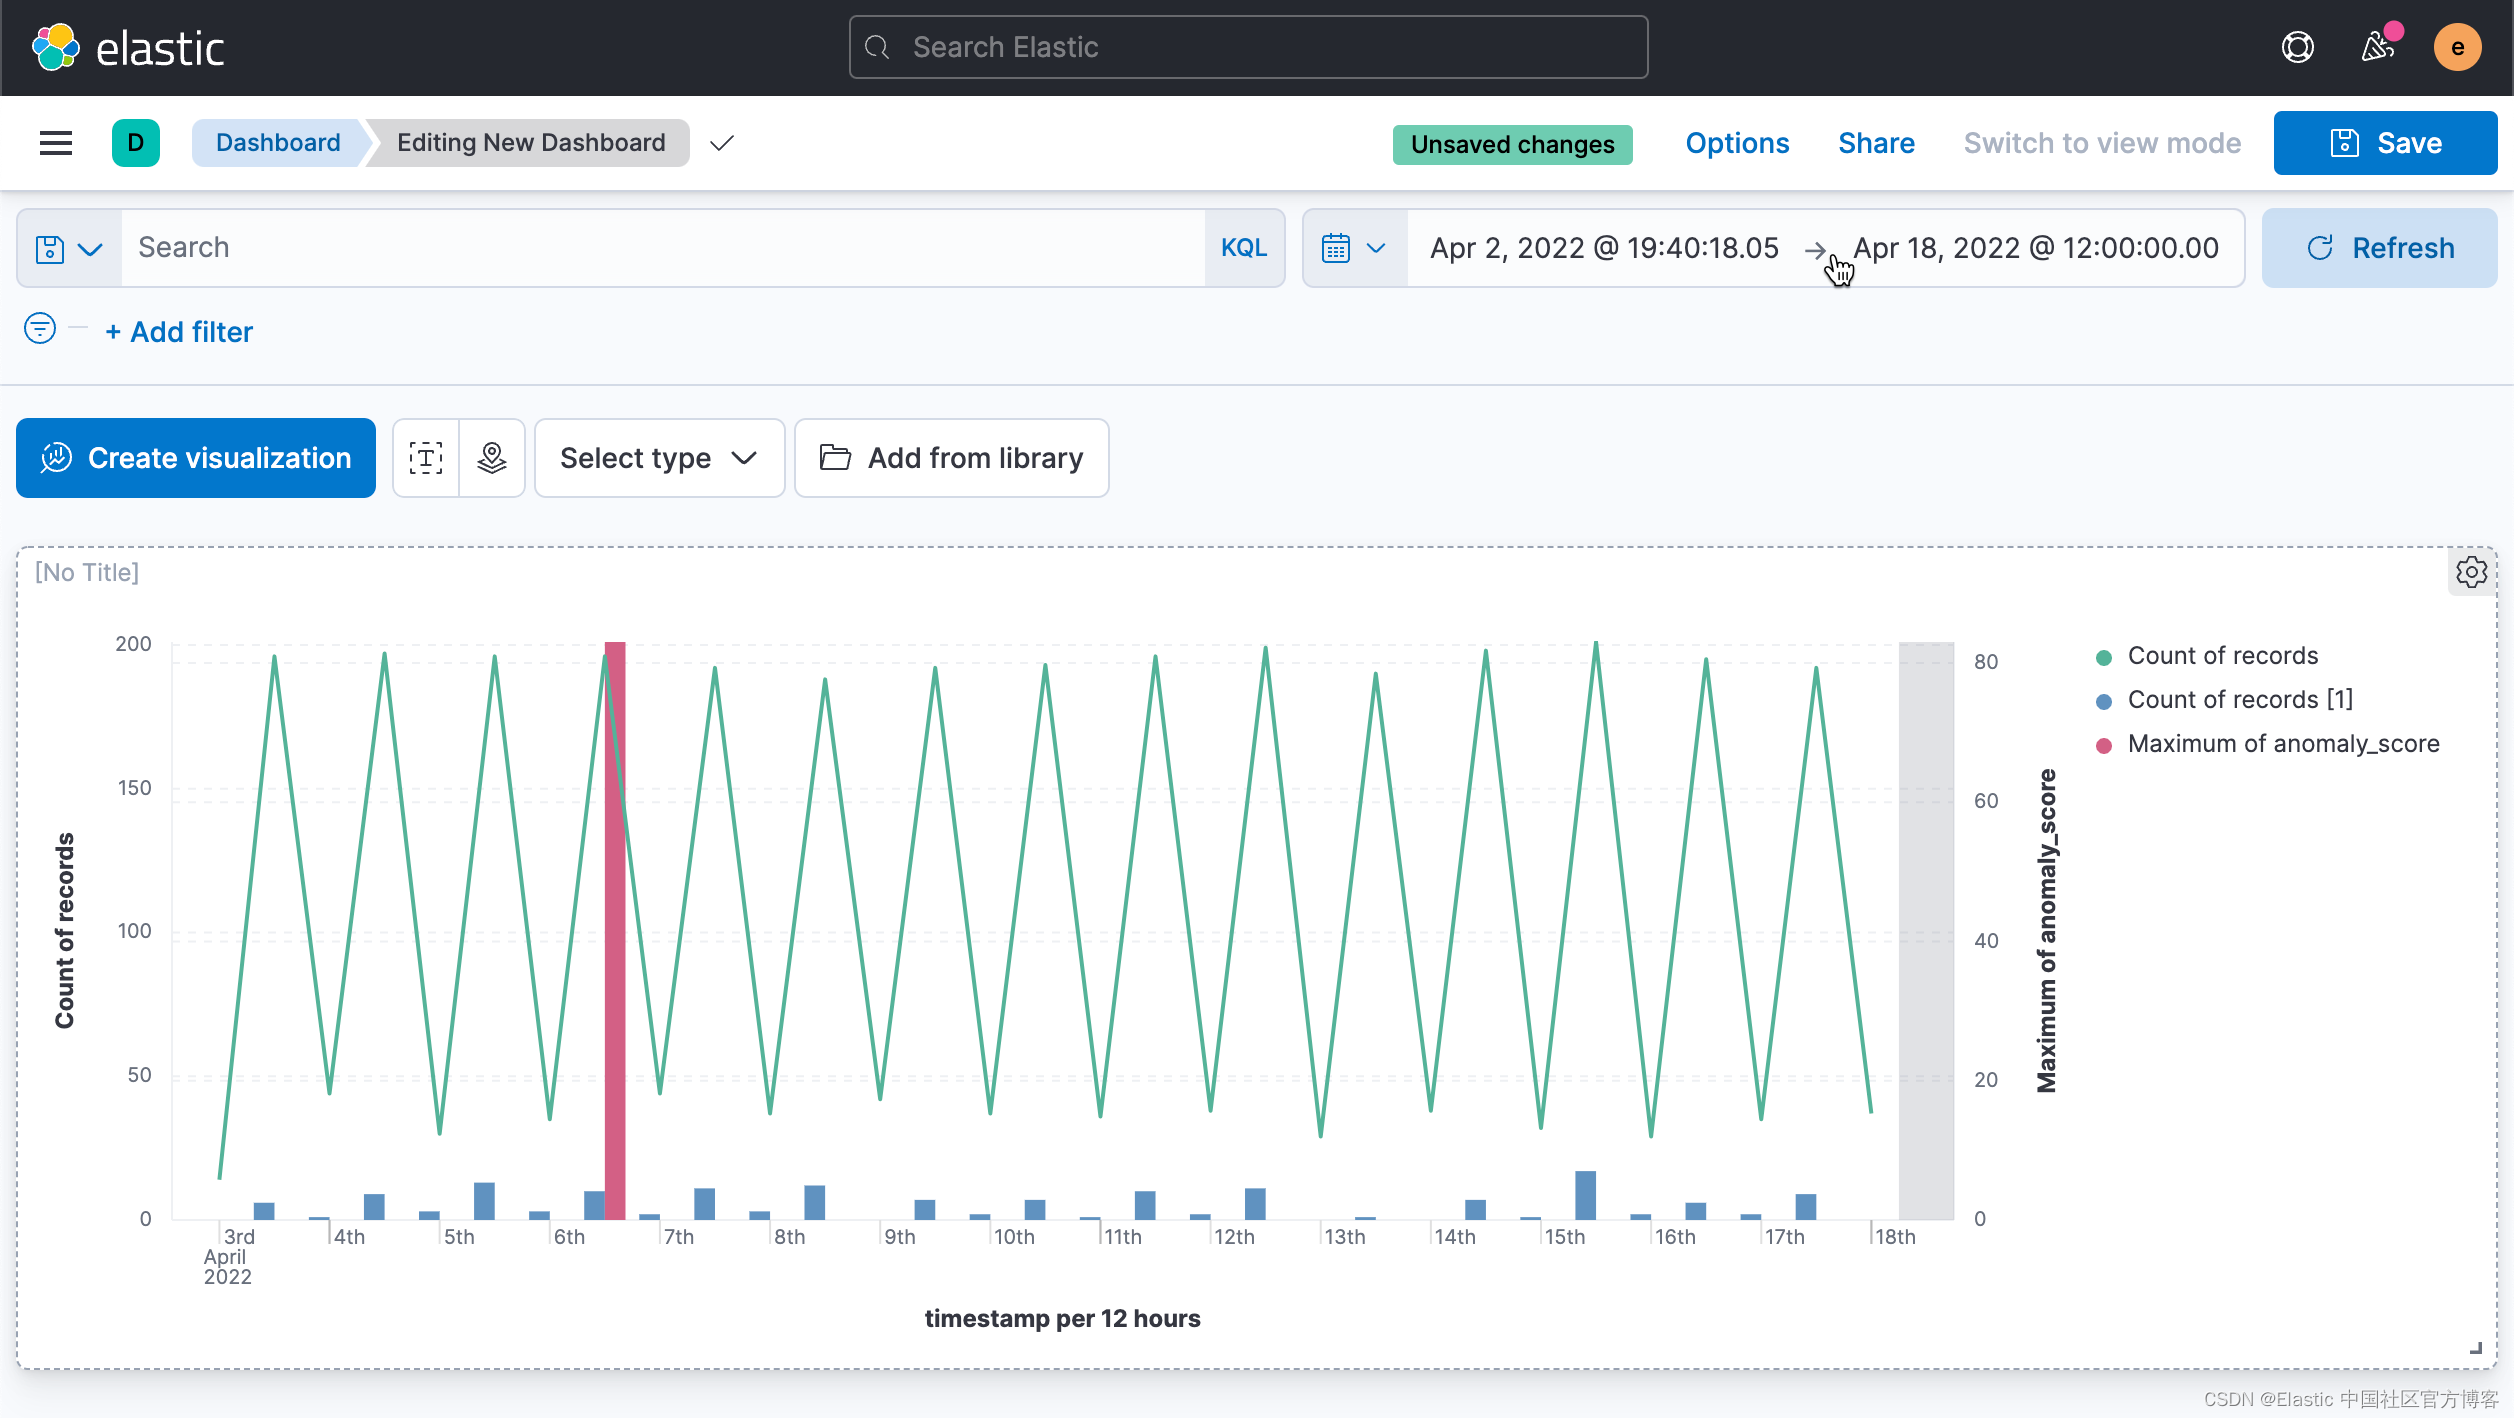
Task: Toggle Count of records [1] legend series
Action: point(2239,700)
